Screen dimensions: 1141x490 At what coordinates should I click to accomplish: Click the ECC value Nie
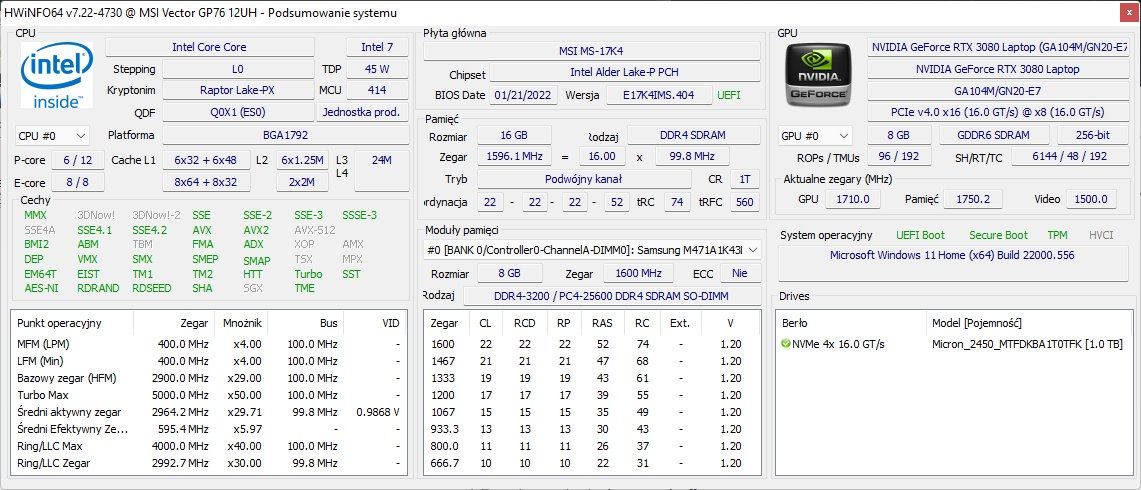click(x=740, y=274)
